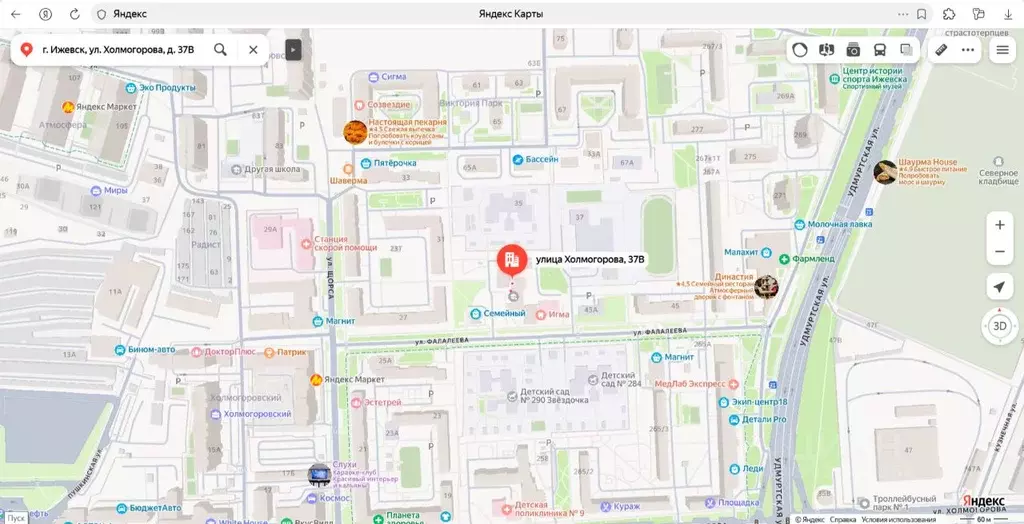The image size is (1024, 524).
Task: Toggle the traffic layer icon
Action: tap(800, 49)
